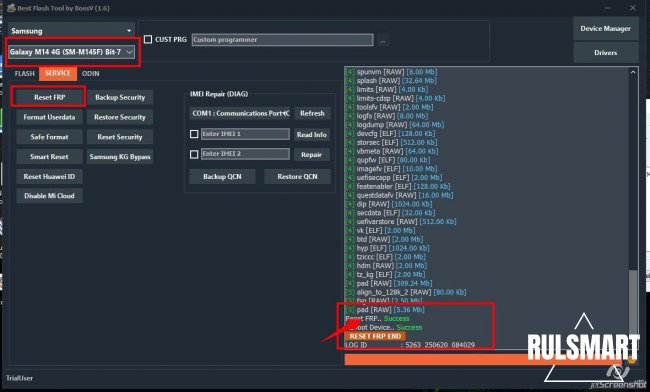The width and height of the screenshot is (650, 392).
Task: Expand the Galaxy M14 4G model dropdown
Action: [71, 52]
